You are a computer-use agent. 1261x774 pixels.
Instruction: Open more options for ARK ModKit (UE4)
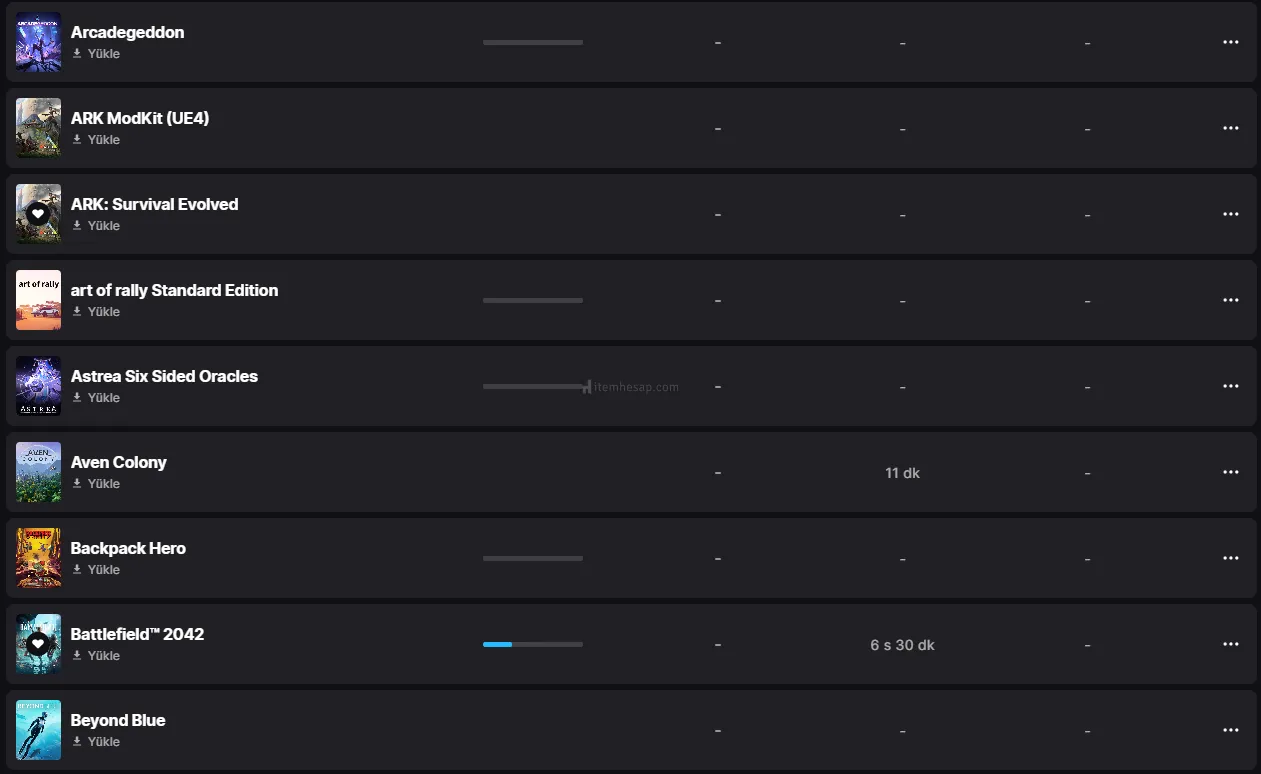[x=1230, y=129]
